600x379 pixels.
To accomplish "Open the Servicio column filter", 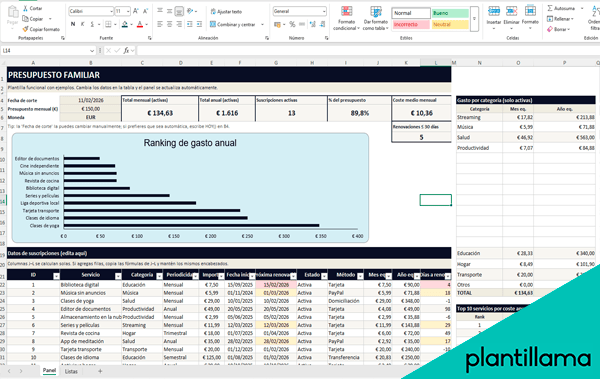I will [118, 276].
